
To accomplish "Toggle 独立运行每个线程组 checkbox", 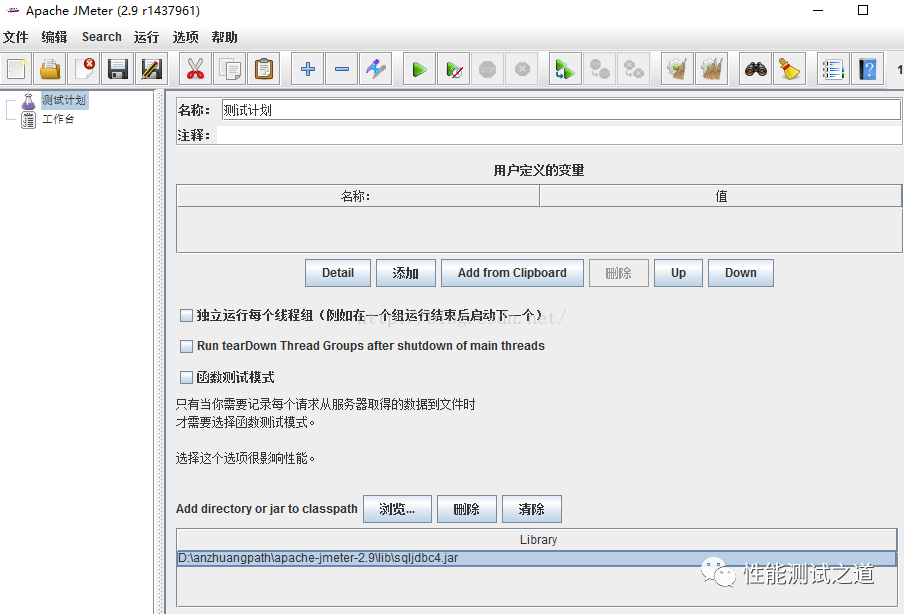I will (186, 315).
